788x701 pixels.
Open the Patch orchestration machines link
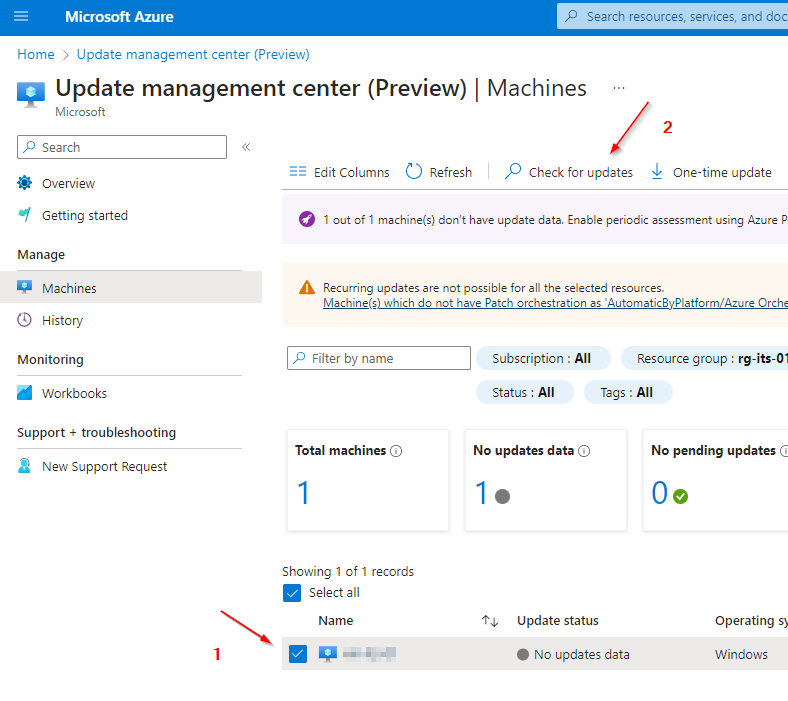tap(555, 303)
